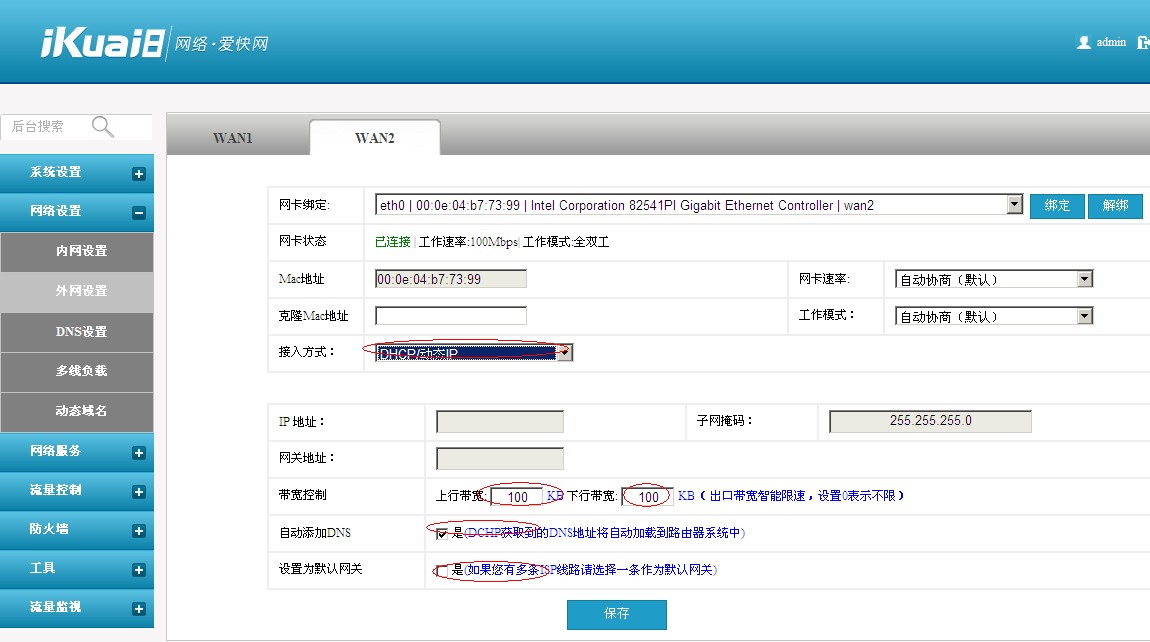Expand 网络服务 using its plus icon
Viewport: 1150px width, 642px height.
(141, 452)
